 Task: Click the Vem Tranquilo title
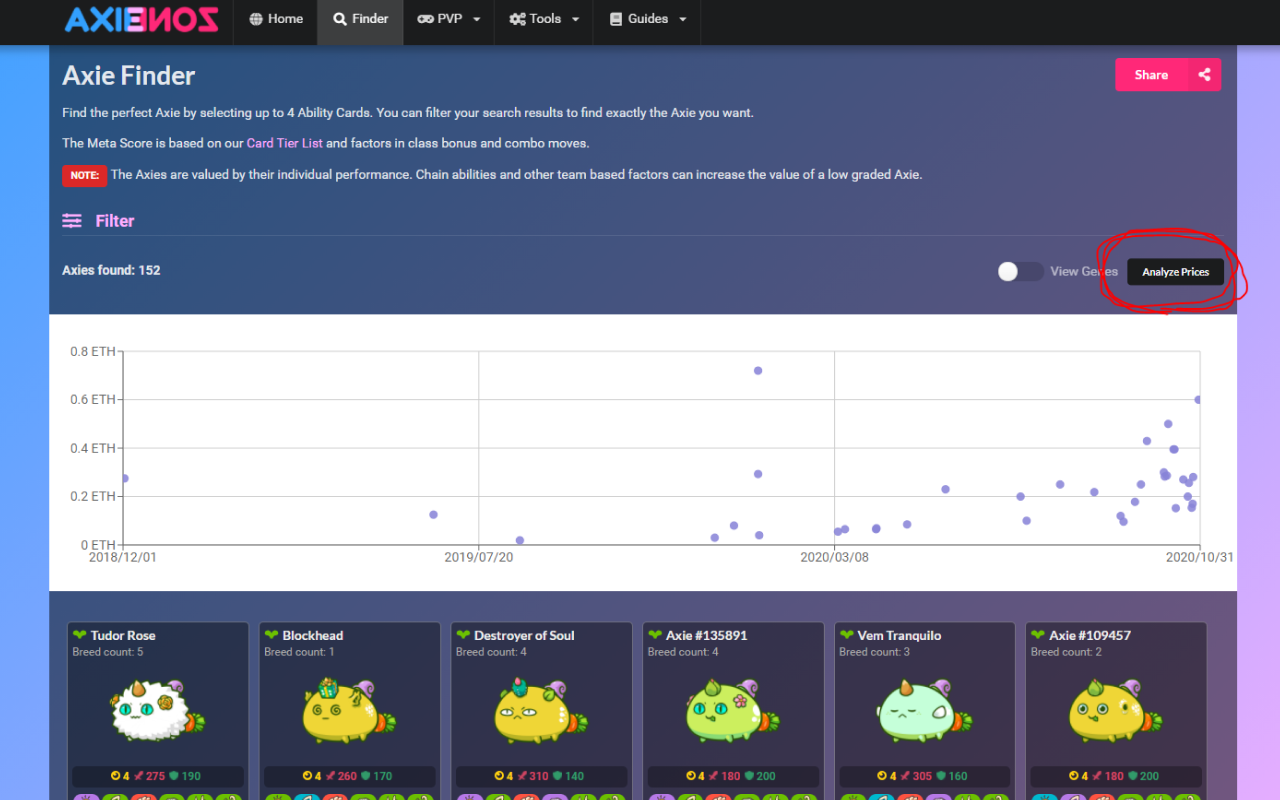click(898, 635)
